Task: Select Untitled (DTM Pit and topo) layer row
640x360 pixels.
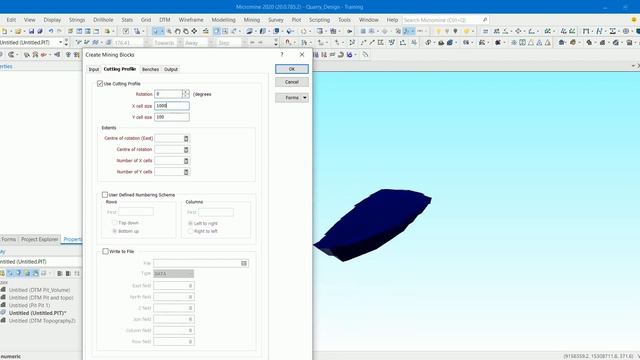Action: pos(41,298)
